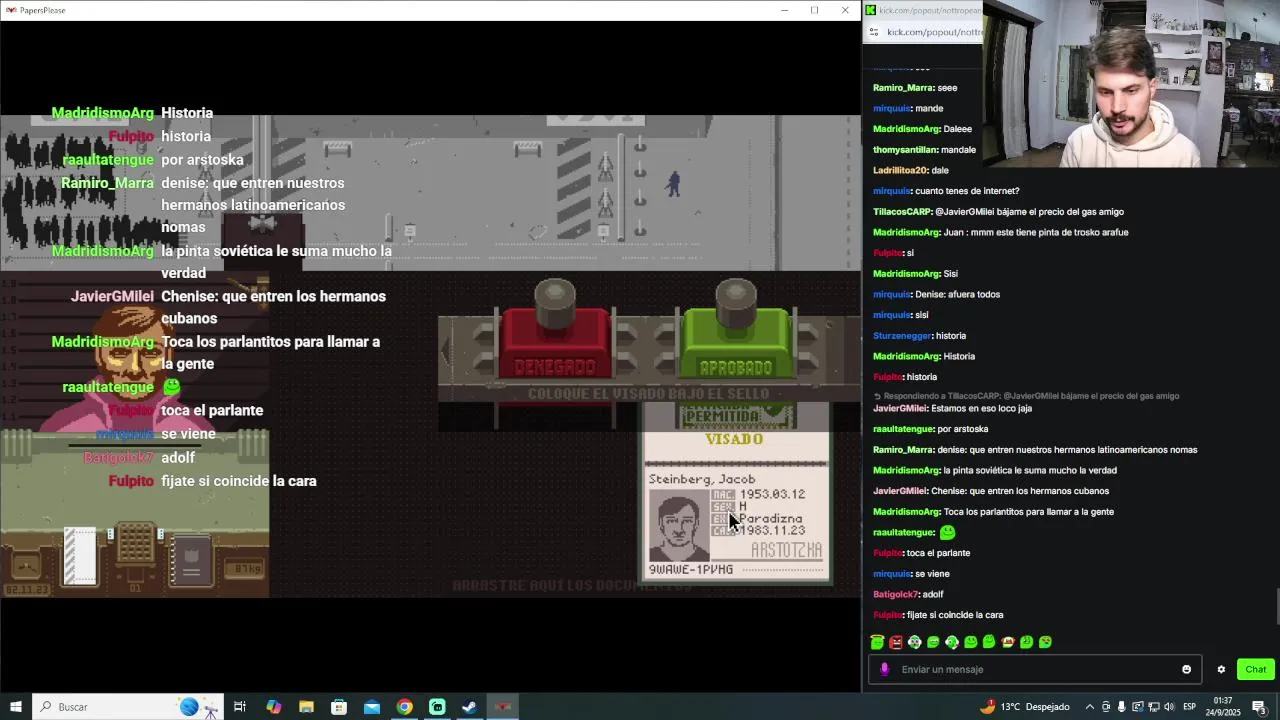Viewport: 1280px width, 720px height.
Task: Click the reply reference to TillacosCARP
Action: coord(1027,396)
